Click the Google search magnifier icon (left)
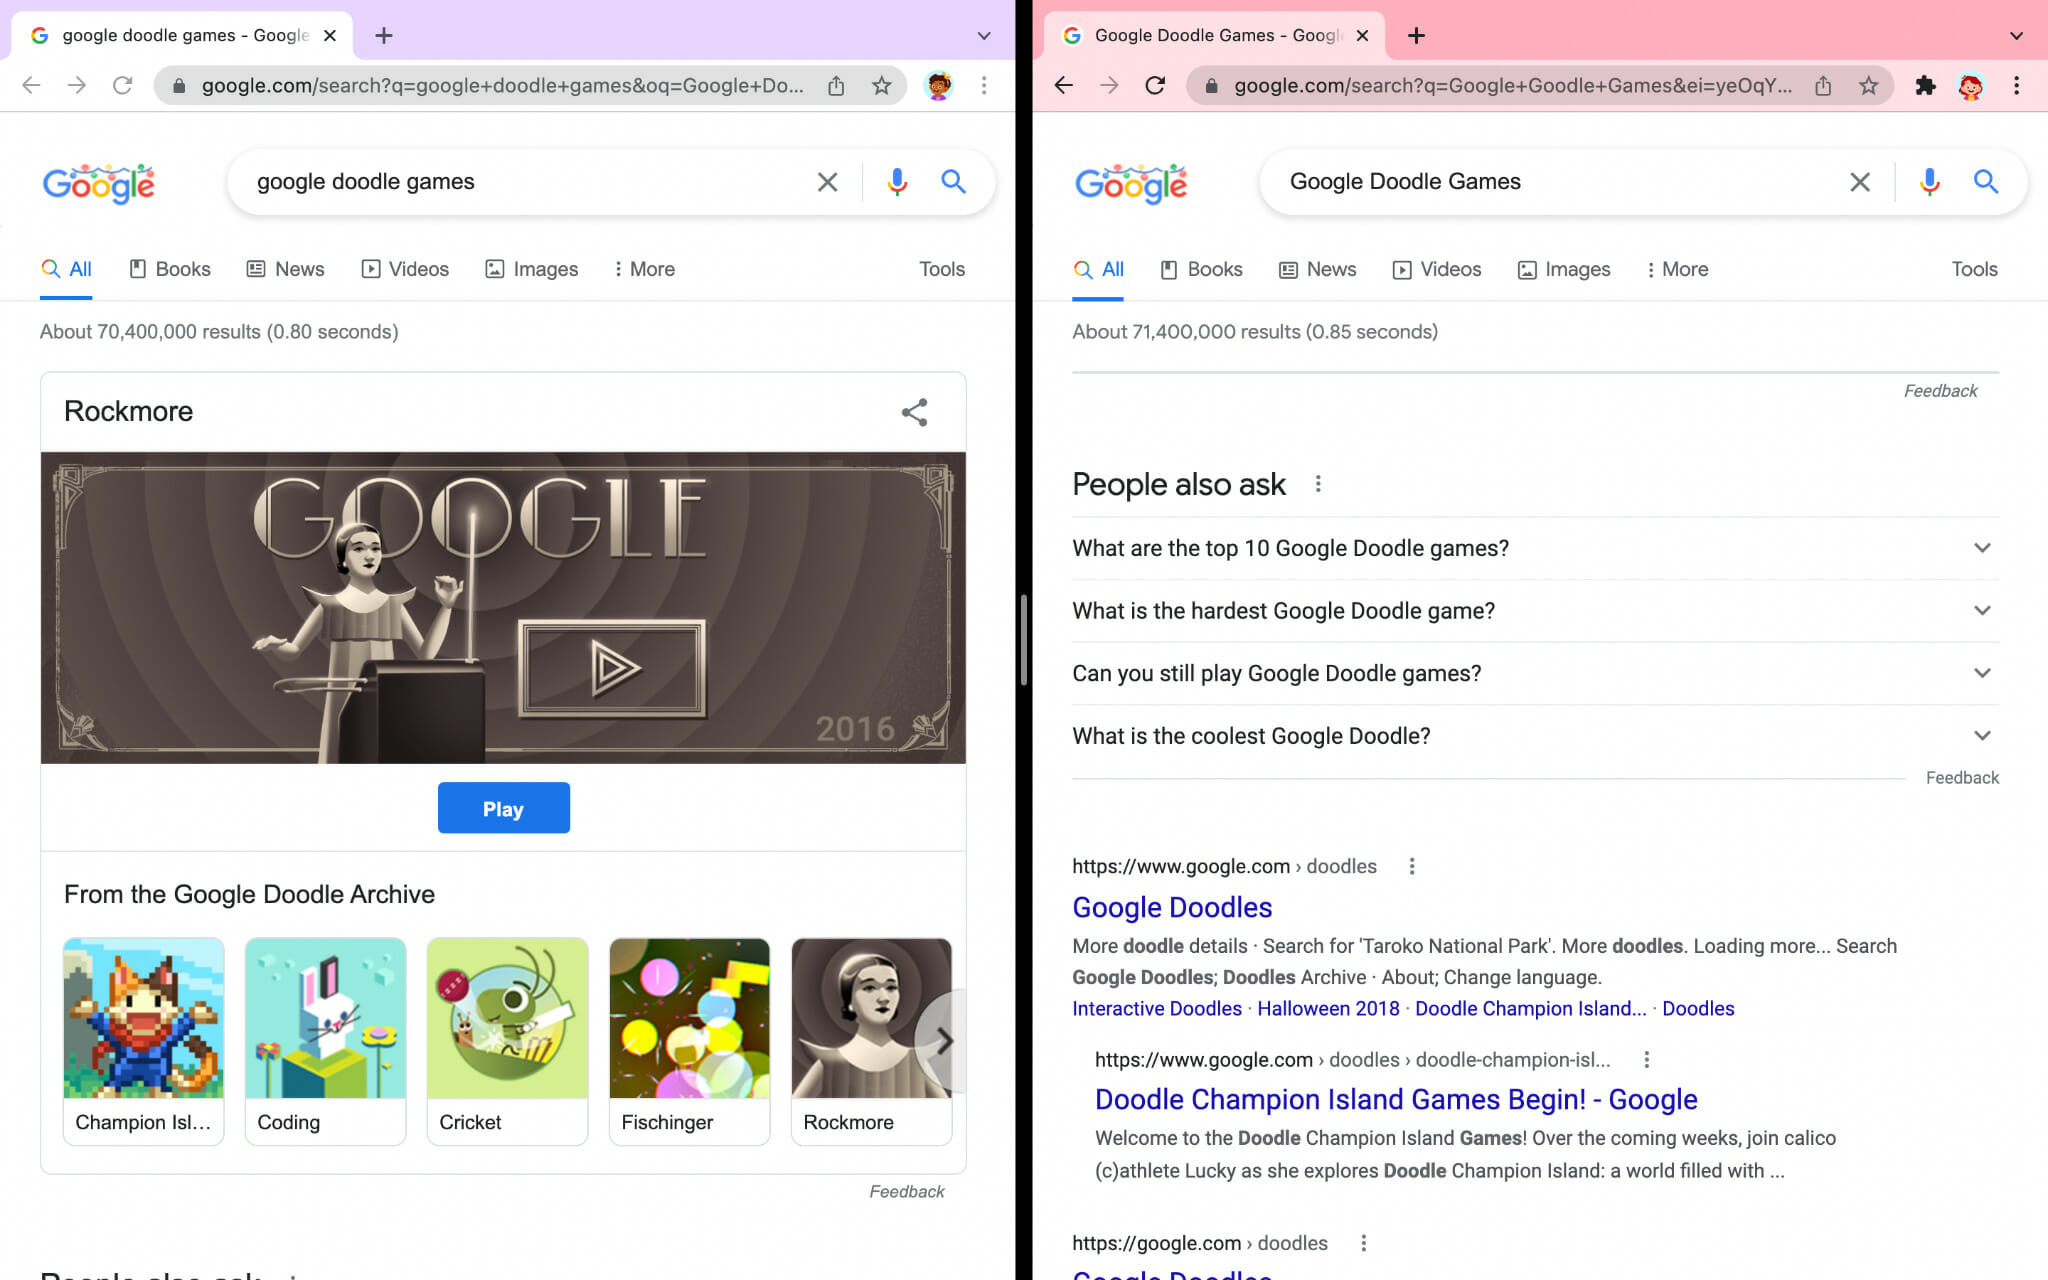The width and height of the screenshot is (2048, 1280). 954,181
